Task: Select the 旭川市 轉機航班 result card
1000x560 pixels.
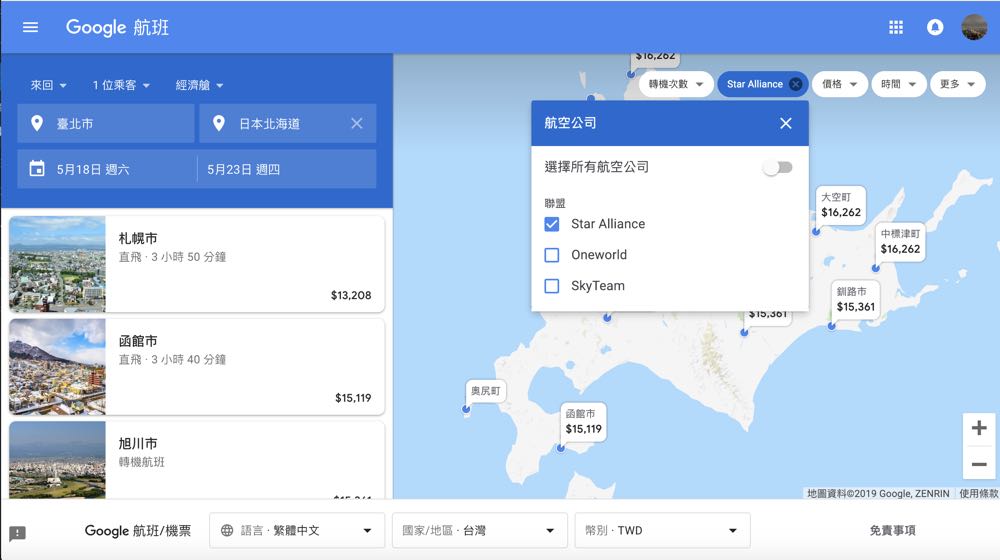Action: (196, 460)
